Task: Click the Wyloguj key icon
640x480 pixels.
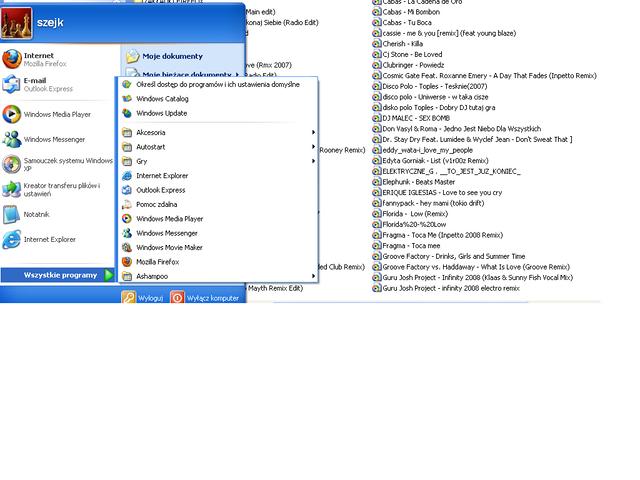Action: tap(129, 297)
